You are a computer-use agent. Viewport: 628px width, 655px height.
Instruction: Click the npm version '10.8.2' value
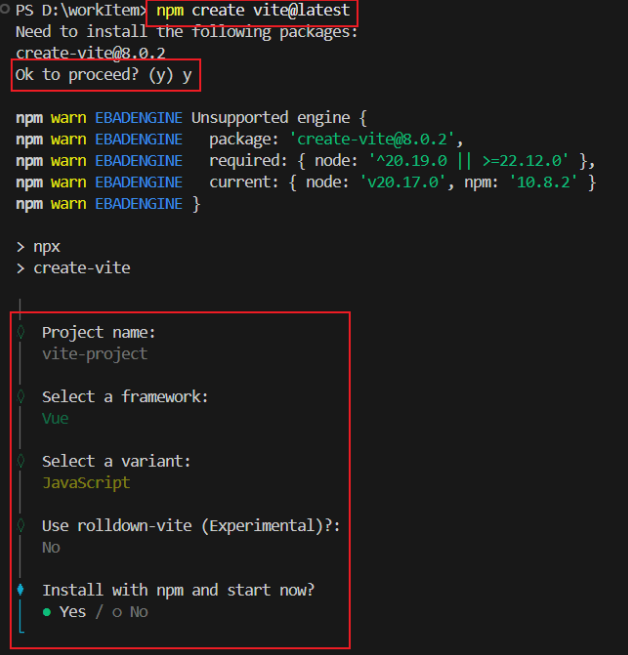click(542, 182)
